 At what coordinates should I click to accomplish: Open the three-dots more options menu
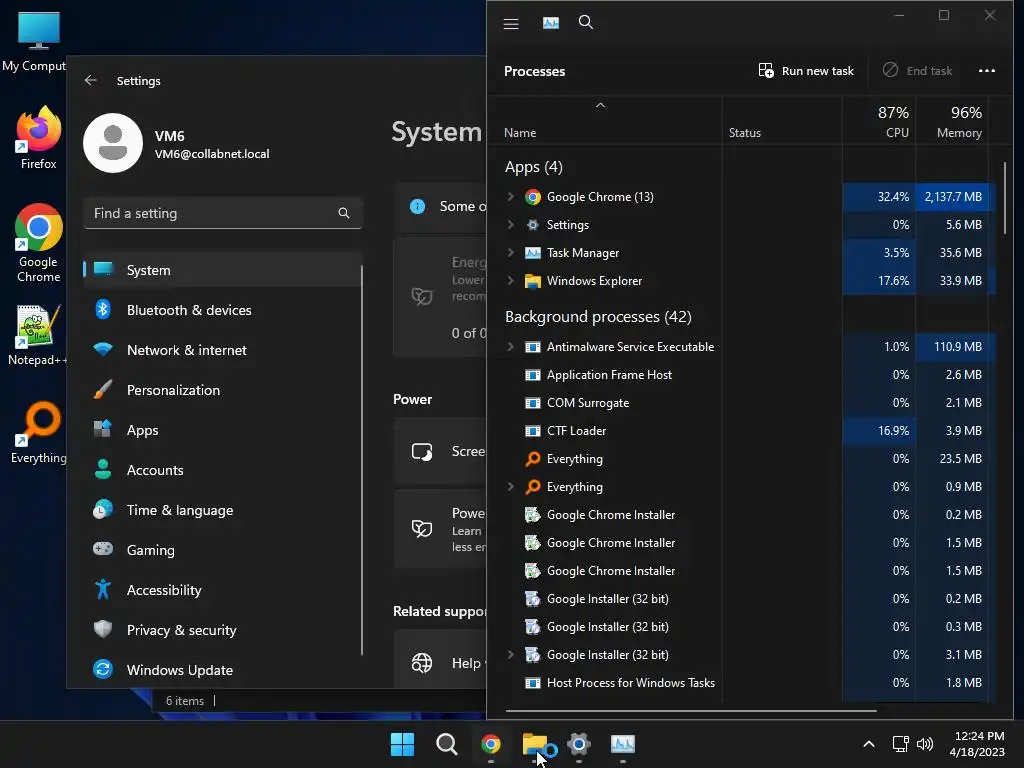(x=987, y=71)
